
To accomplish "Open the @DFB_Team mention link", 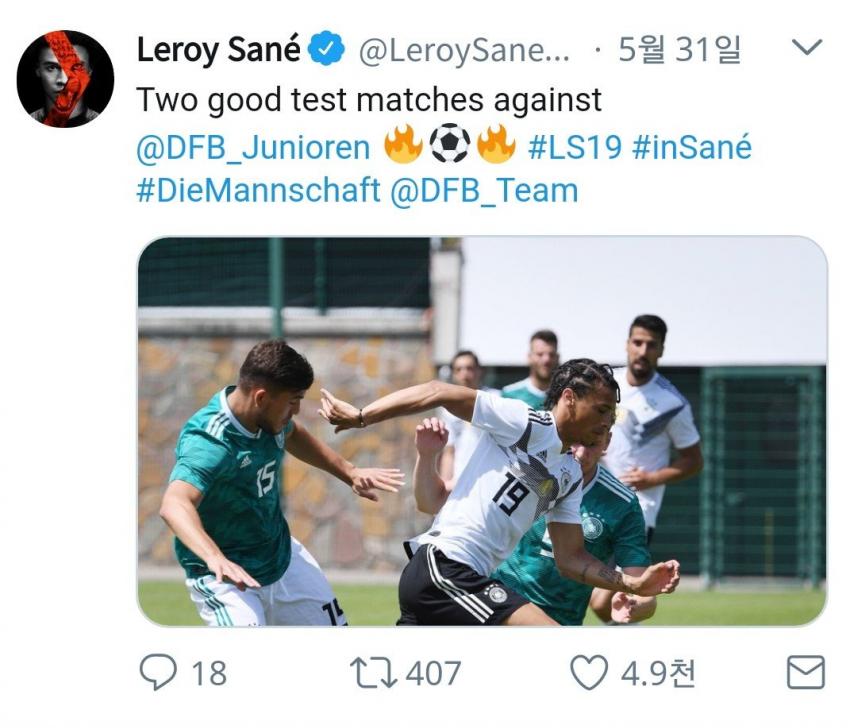I will tap(484, 191).
